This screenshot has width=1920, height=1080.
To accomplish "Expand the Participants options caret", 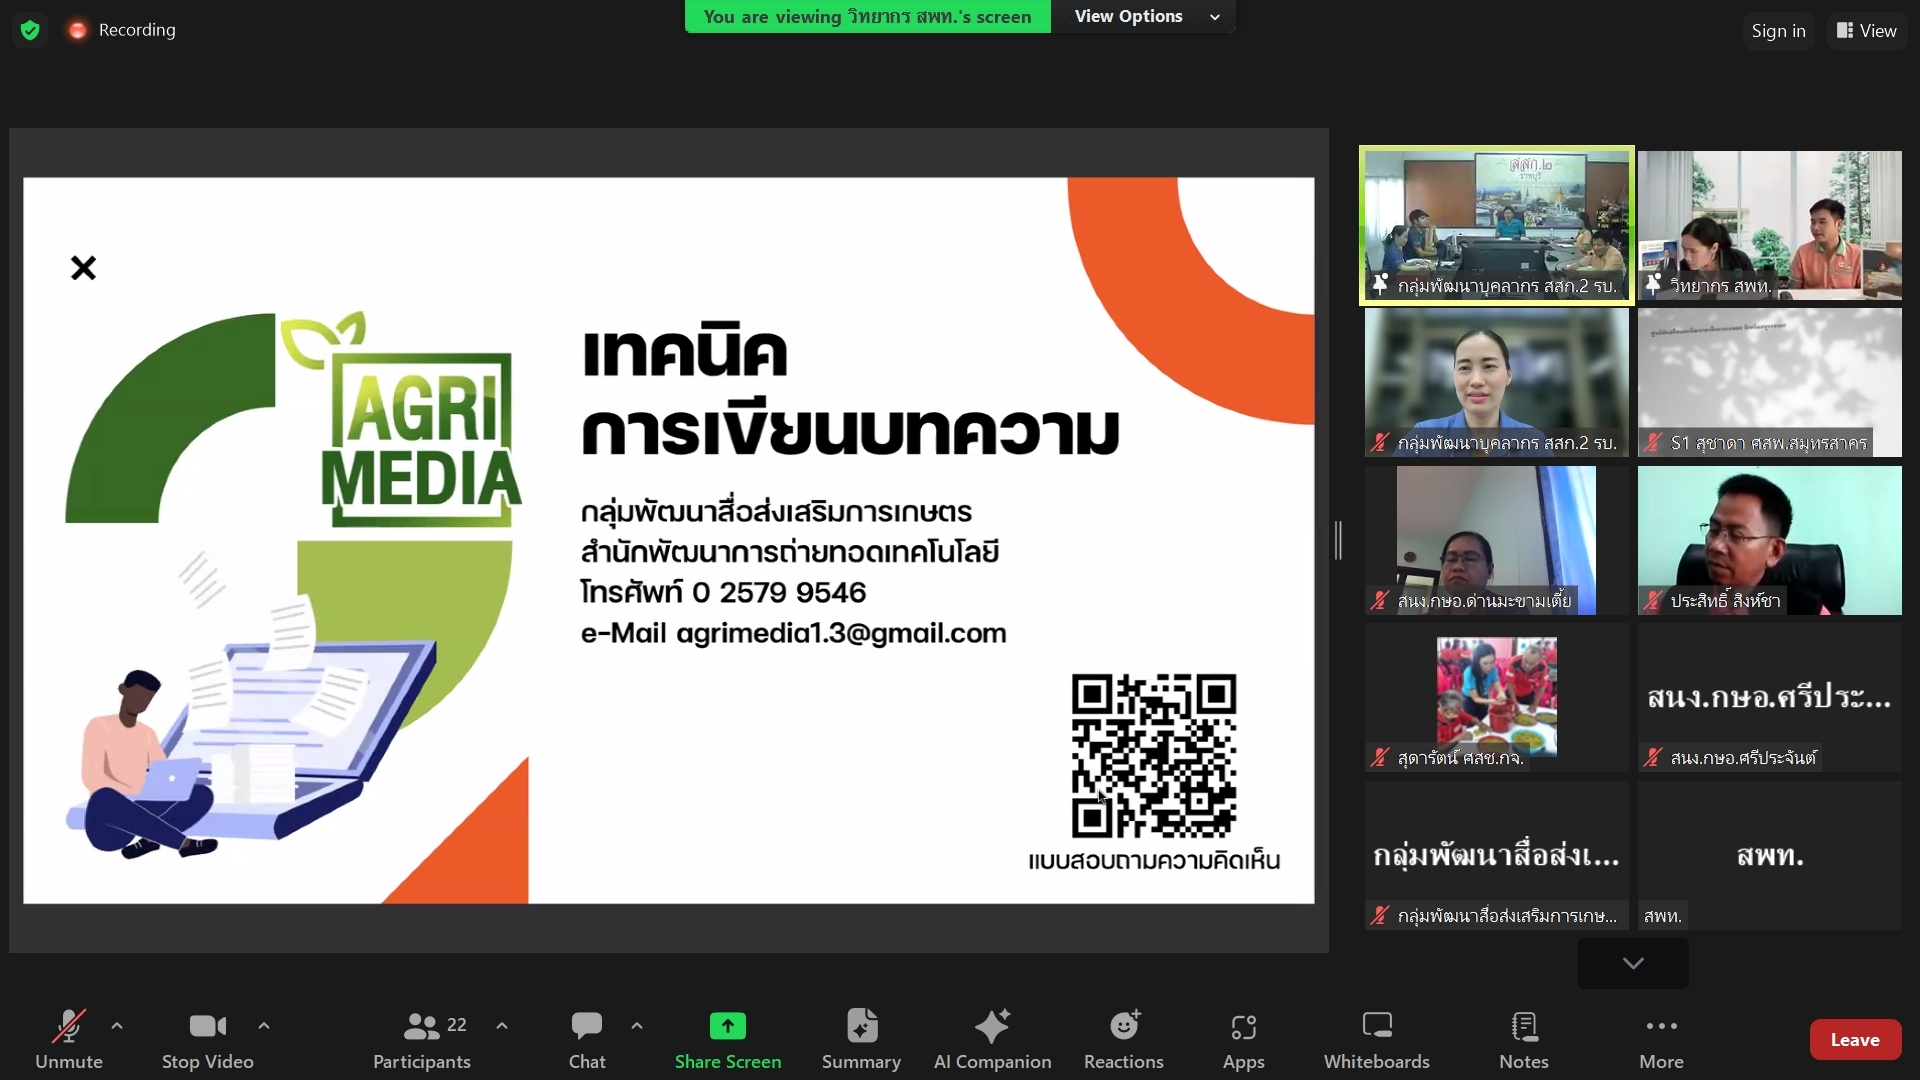I will [502, 1026].
